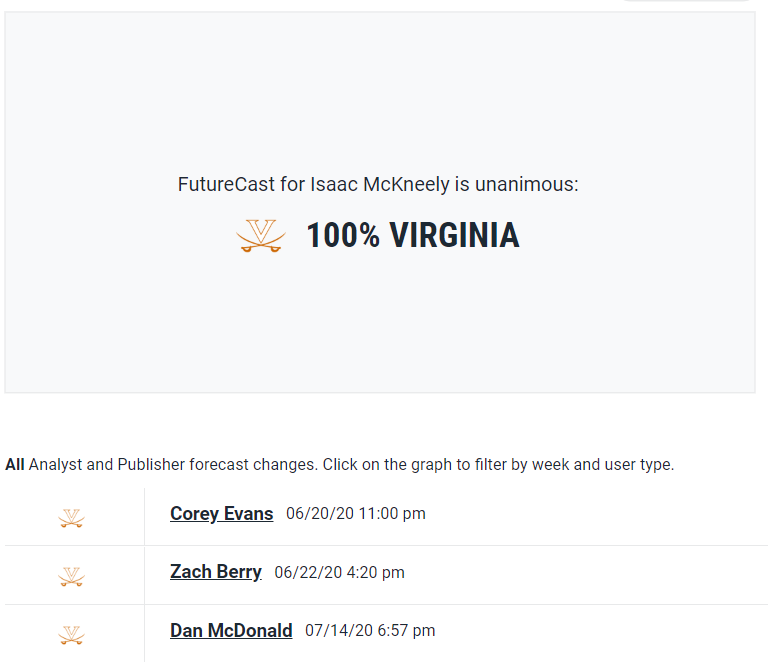Open Dan McDonald analyst profile link
The height and width of the screenshot is (664, 768).
[x=231, y=631]
